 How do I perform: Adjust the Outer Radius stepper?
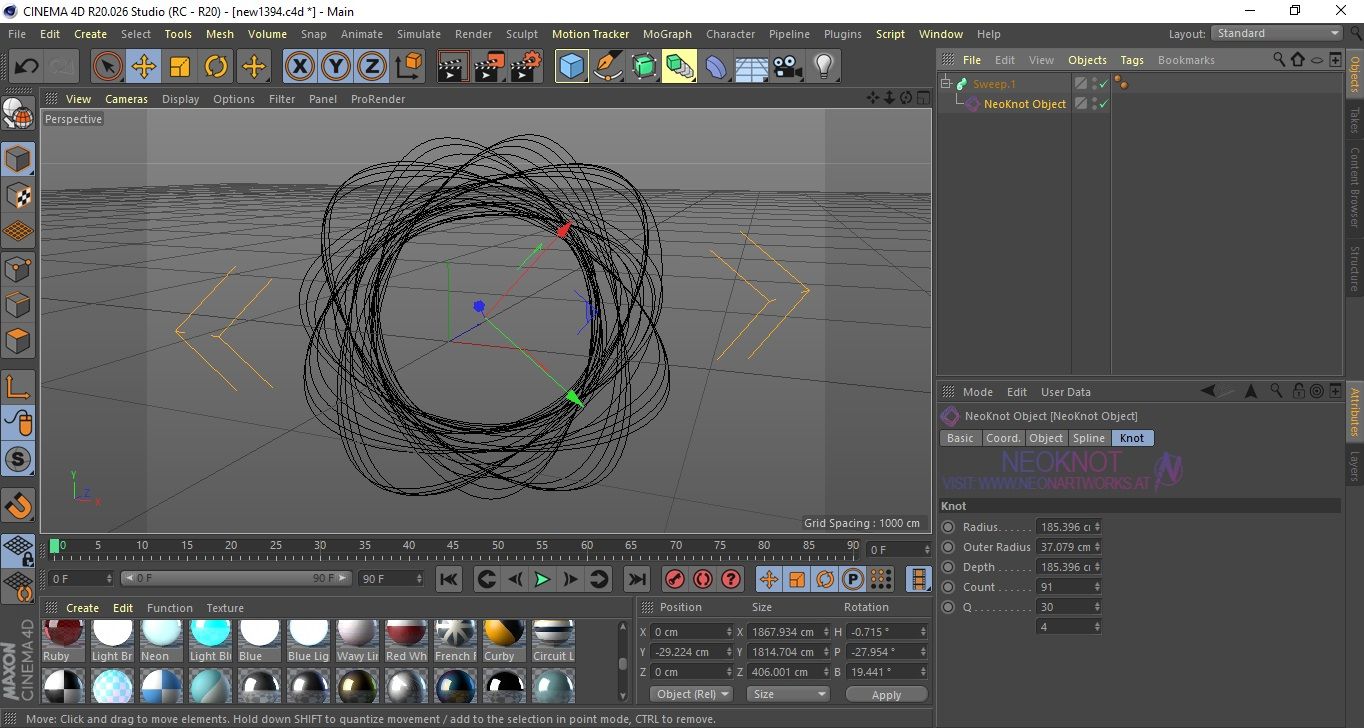point(1098,547)
